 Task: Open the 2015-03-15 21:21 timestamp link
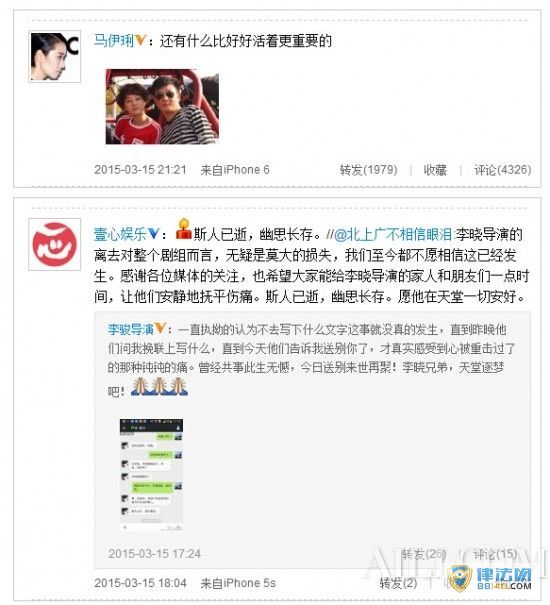point(140,170)
